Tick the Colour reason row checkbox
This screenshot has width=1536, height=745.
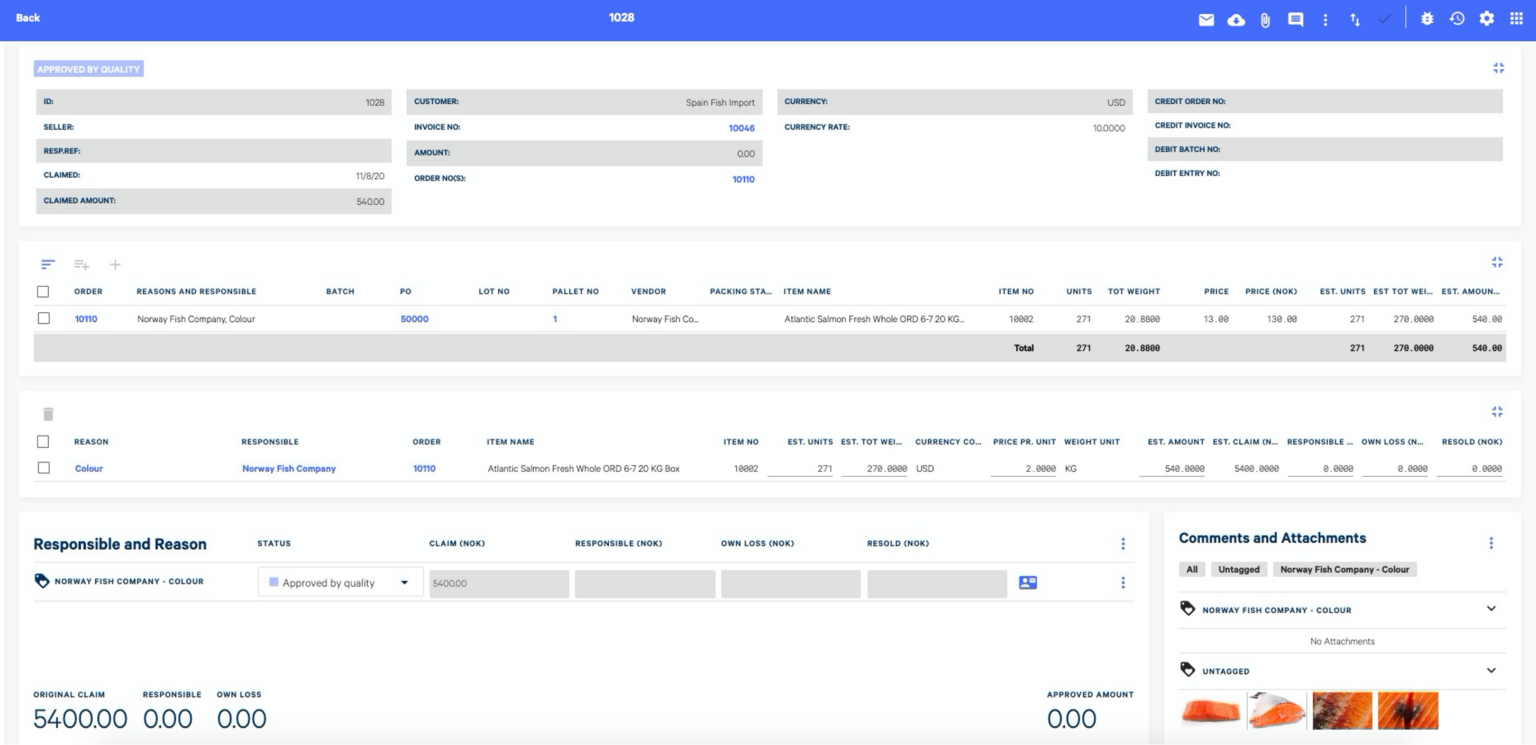pyautogui.click(x=43, y=468)
